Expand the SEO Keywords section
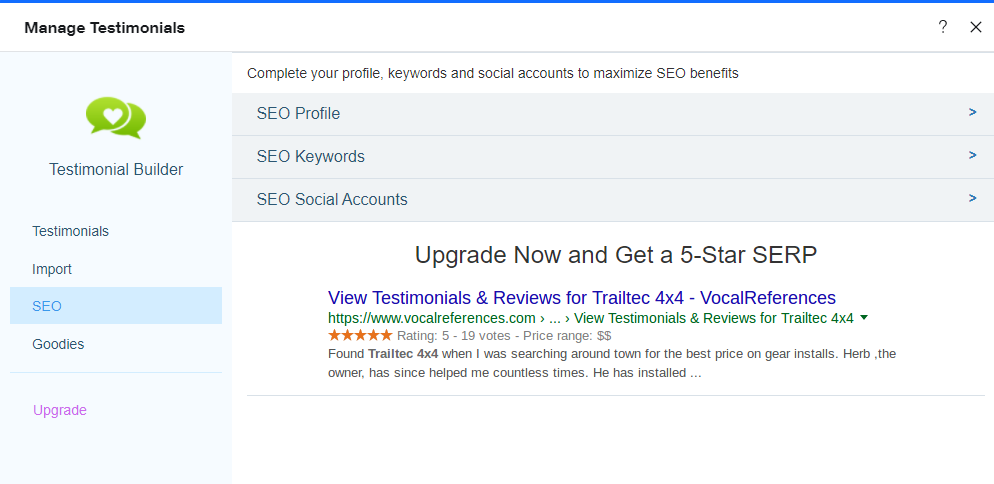Screen dimensions: 994x484 (x=612, y=157)
